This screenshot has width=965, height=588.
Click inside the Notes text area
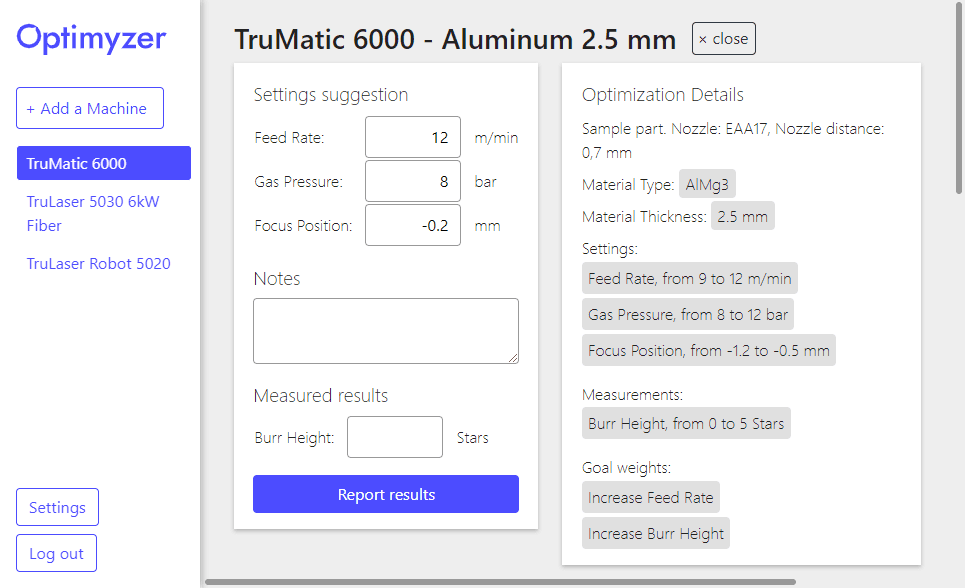386,331
